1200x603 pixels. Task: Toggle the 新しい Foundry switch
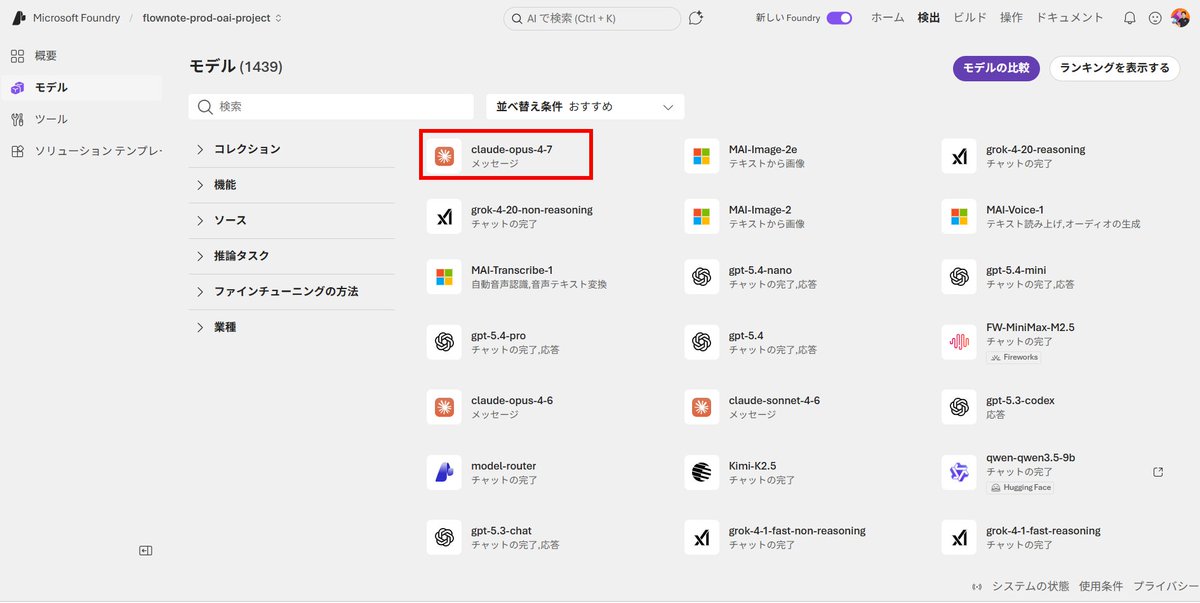point(839,18)
